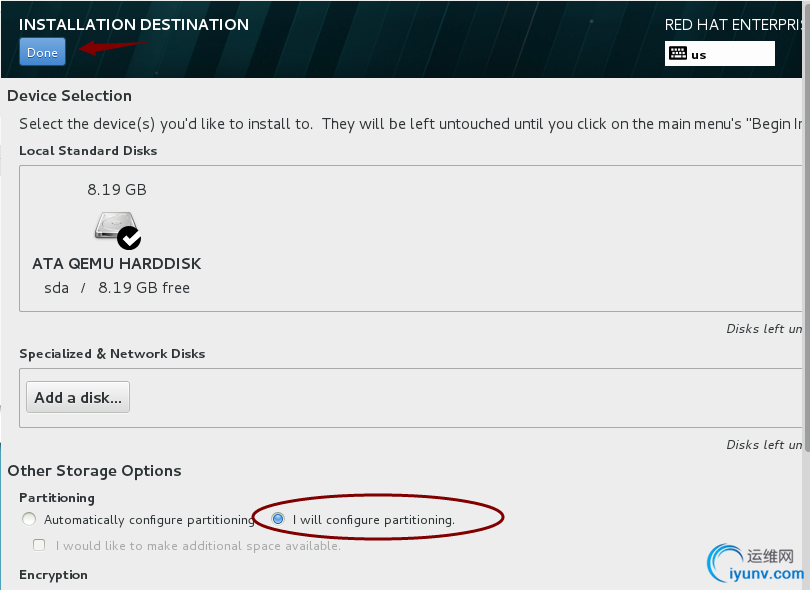Click the "Local Standard Disks" label

88,151
